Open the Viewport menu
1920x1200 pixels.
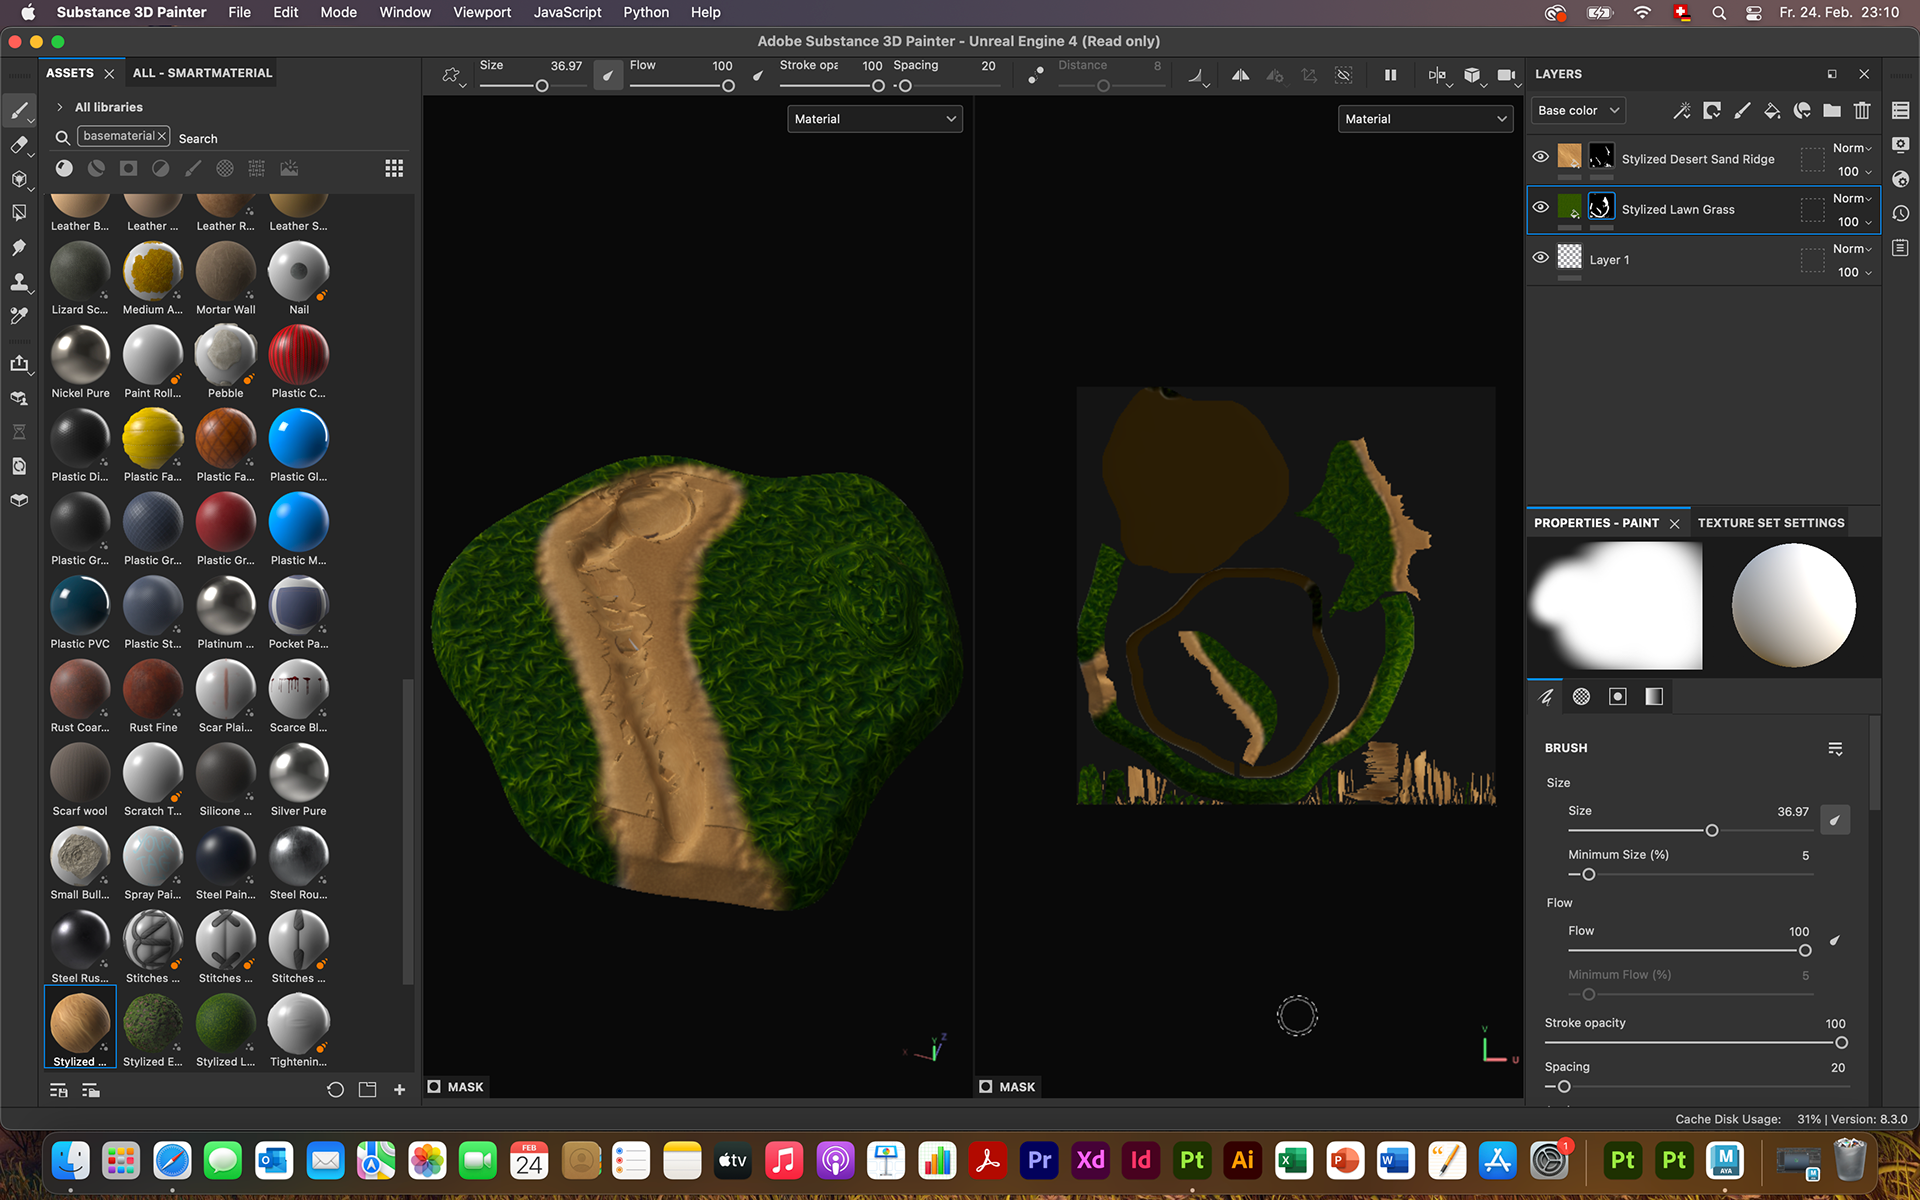(481, 12)
